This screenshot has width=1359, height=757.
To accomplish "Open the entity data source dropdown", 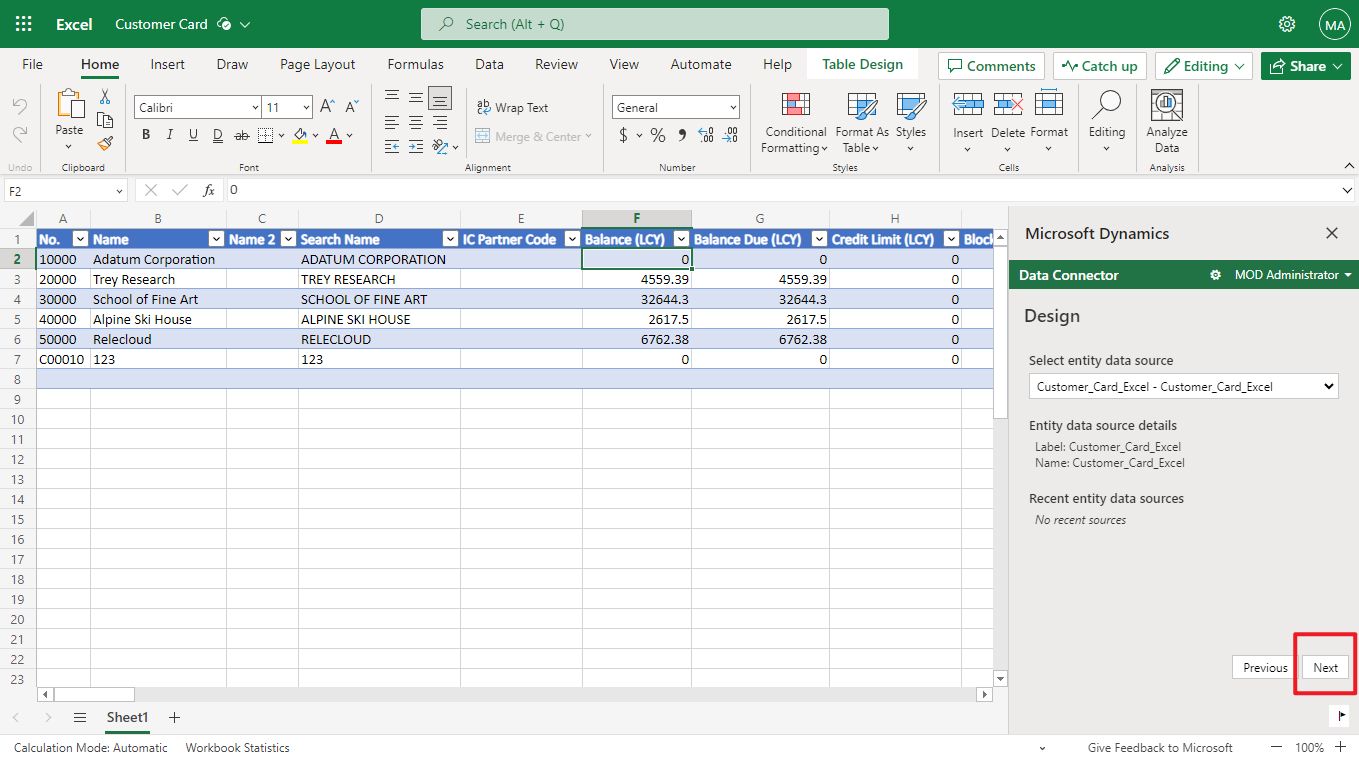I will 1183,385.
